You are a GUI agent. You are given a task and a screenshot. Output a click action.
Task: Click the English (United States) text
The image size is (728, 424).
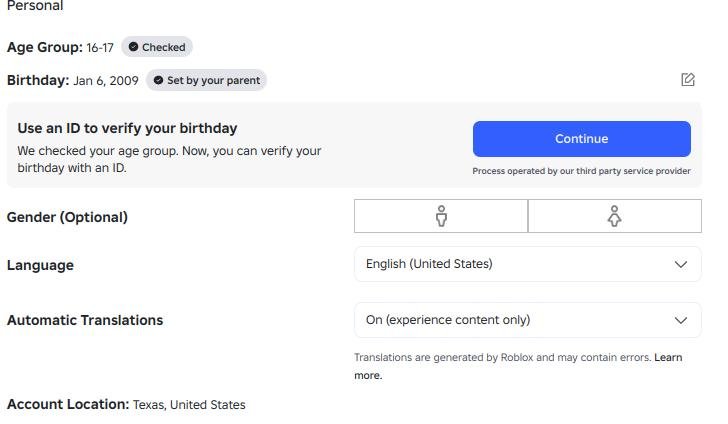point(429,264)
